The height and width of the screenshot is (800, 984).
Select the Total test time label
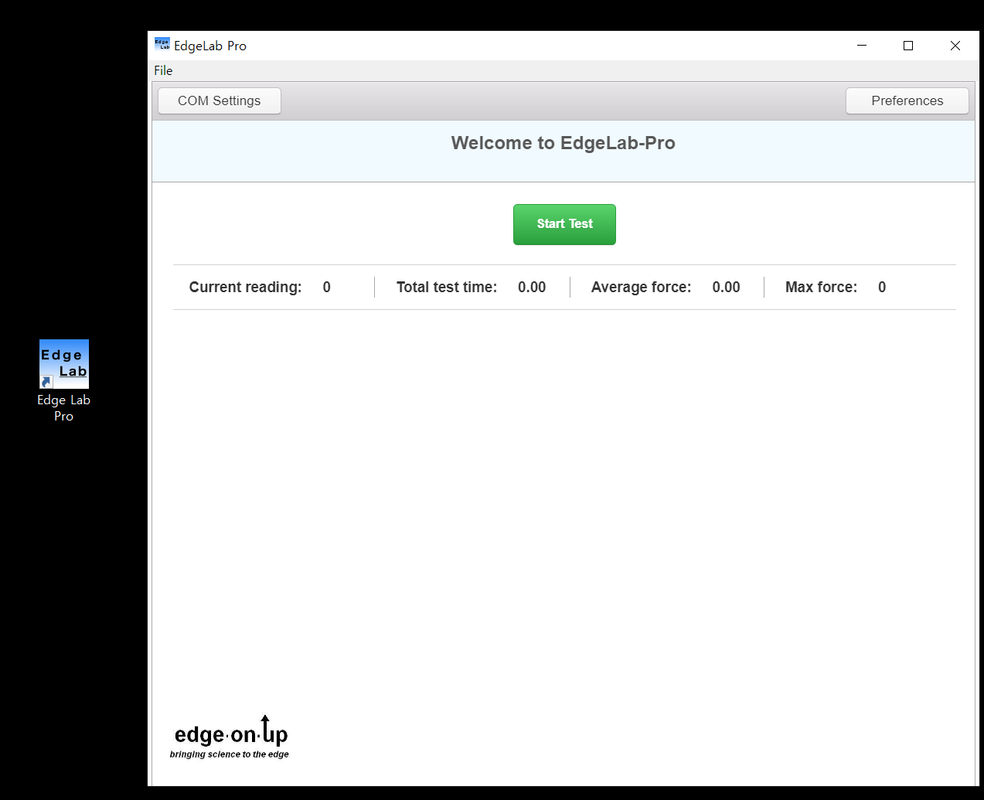pyautogui.click(x=446, y=287)
